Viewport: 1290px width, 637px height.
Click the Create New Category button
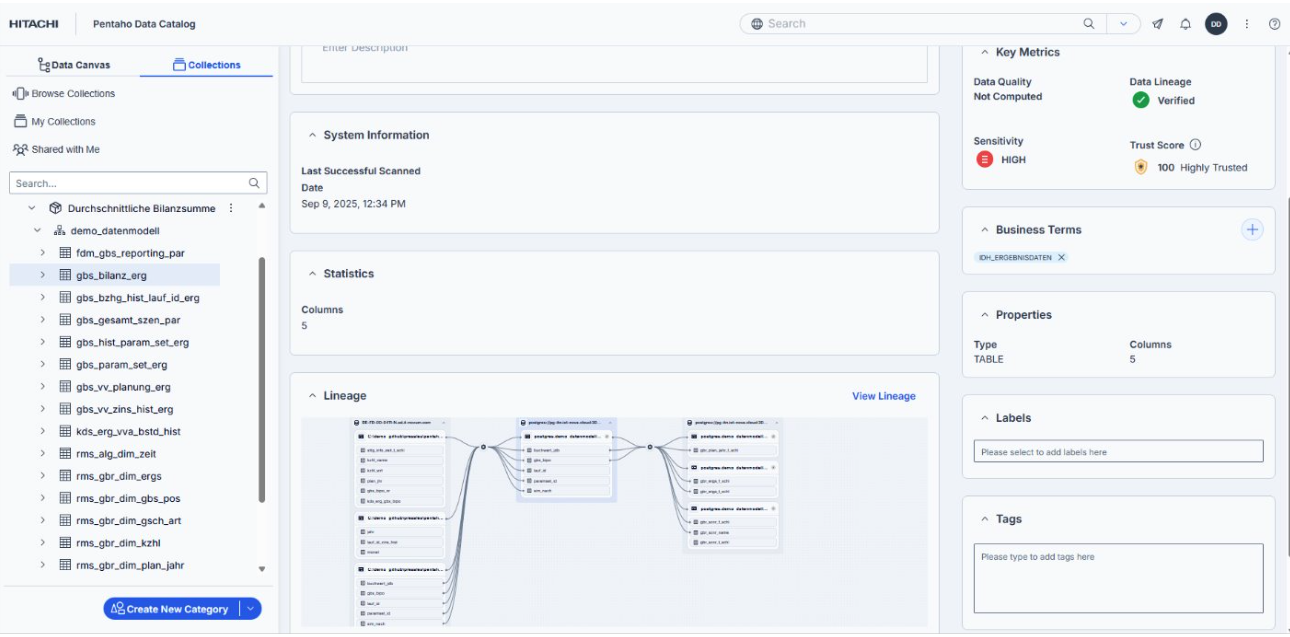click(170, 609)
